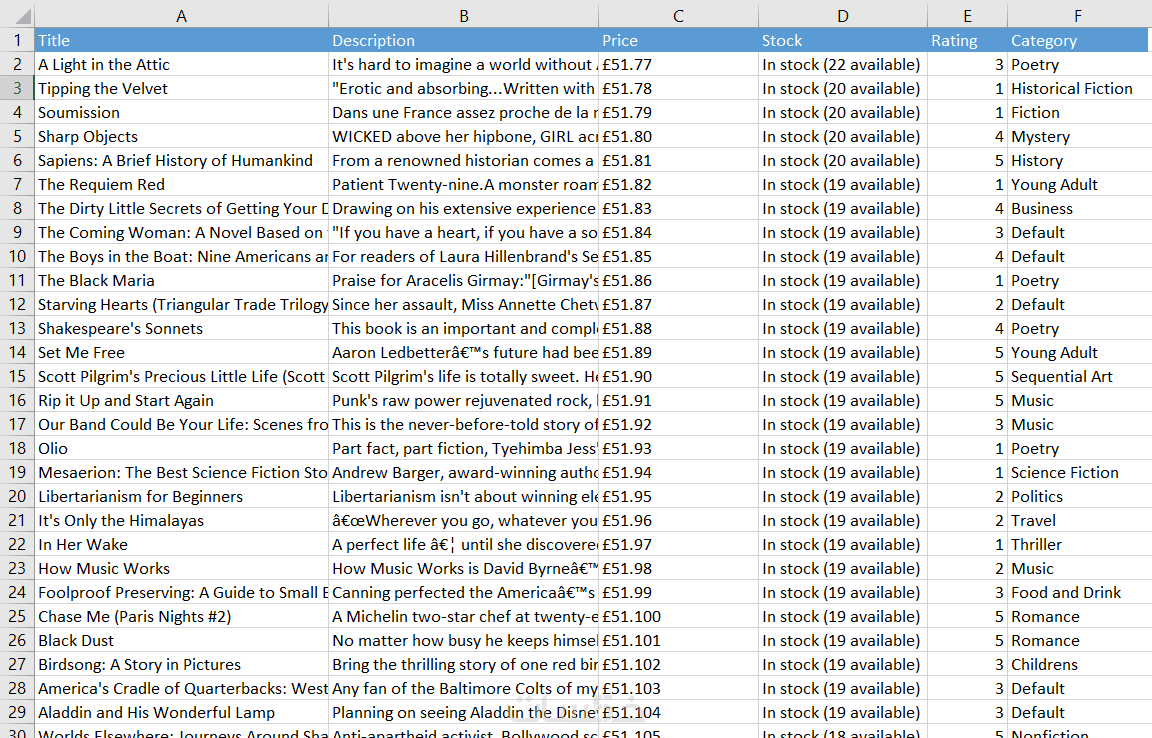Select column C header
Screen dimensions: 1152x738
pyautogui.click(x=678, y=15)
